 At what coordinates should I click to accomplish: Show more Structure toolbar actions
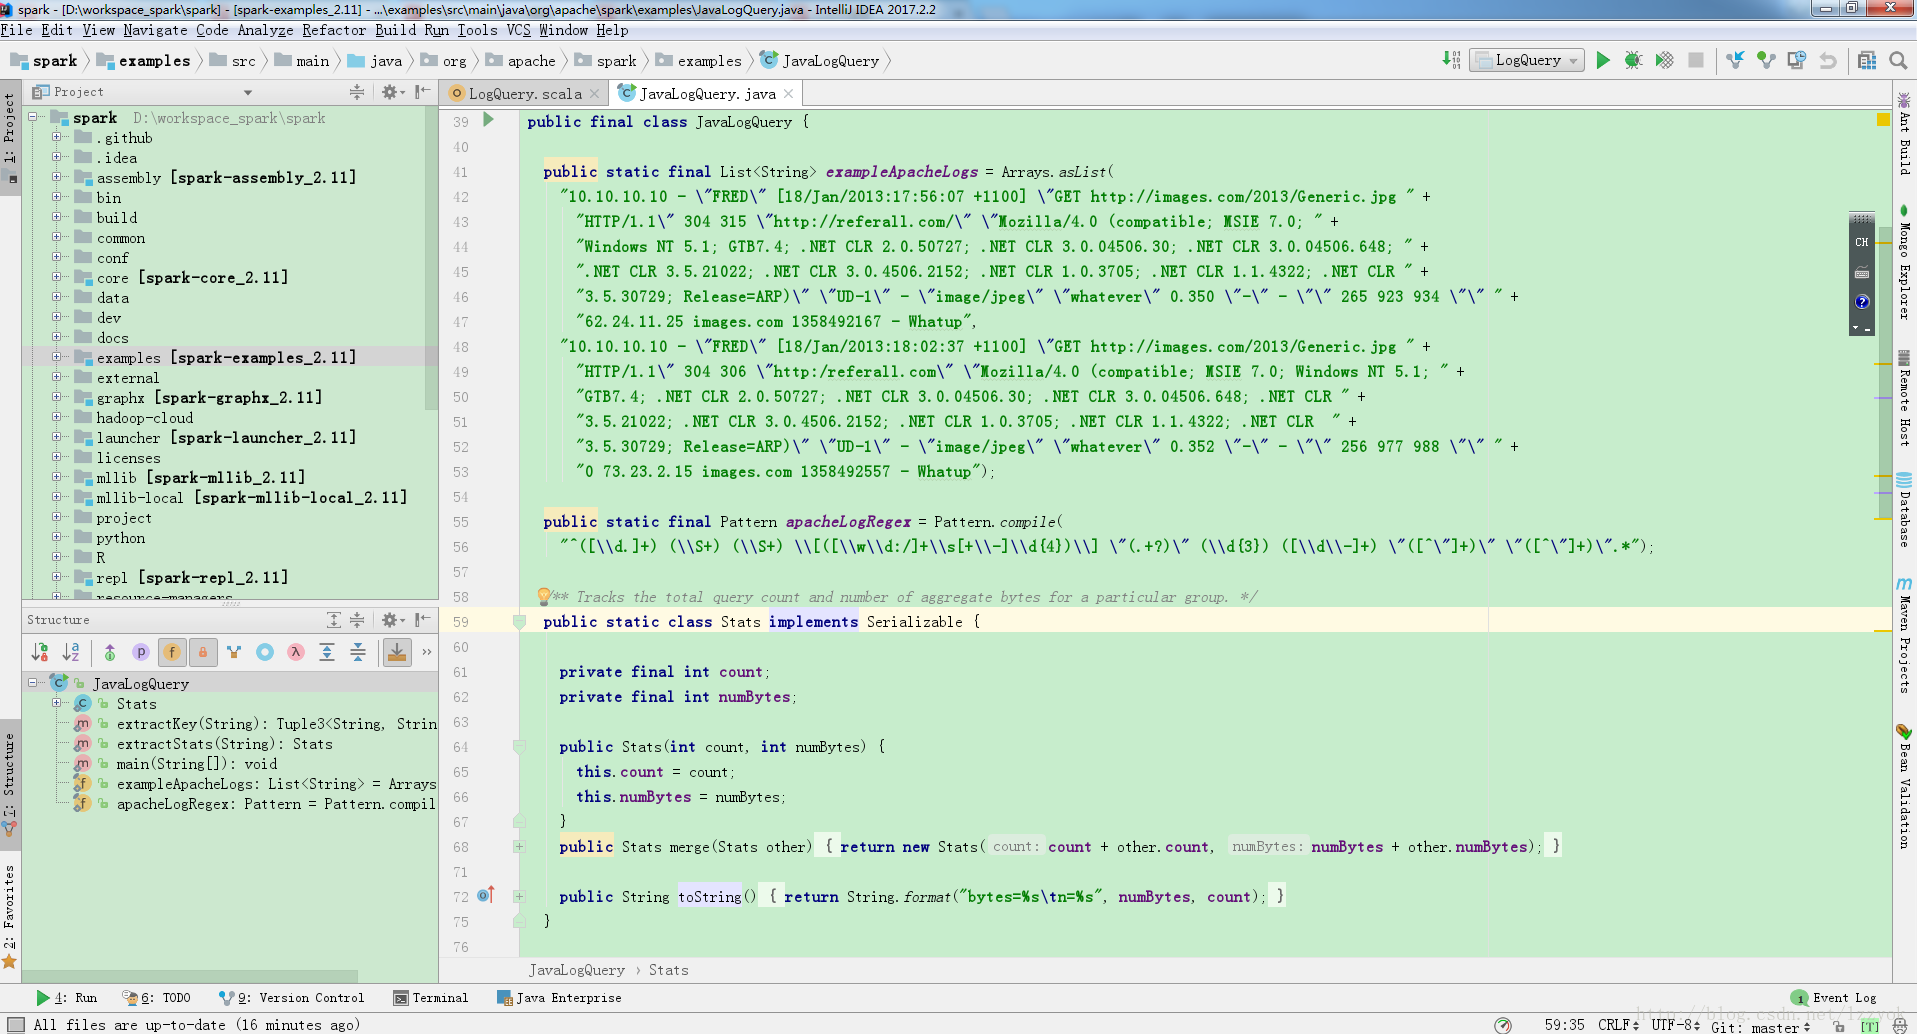coord(427,652)
